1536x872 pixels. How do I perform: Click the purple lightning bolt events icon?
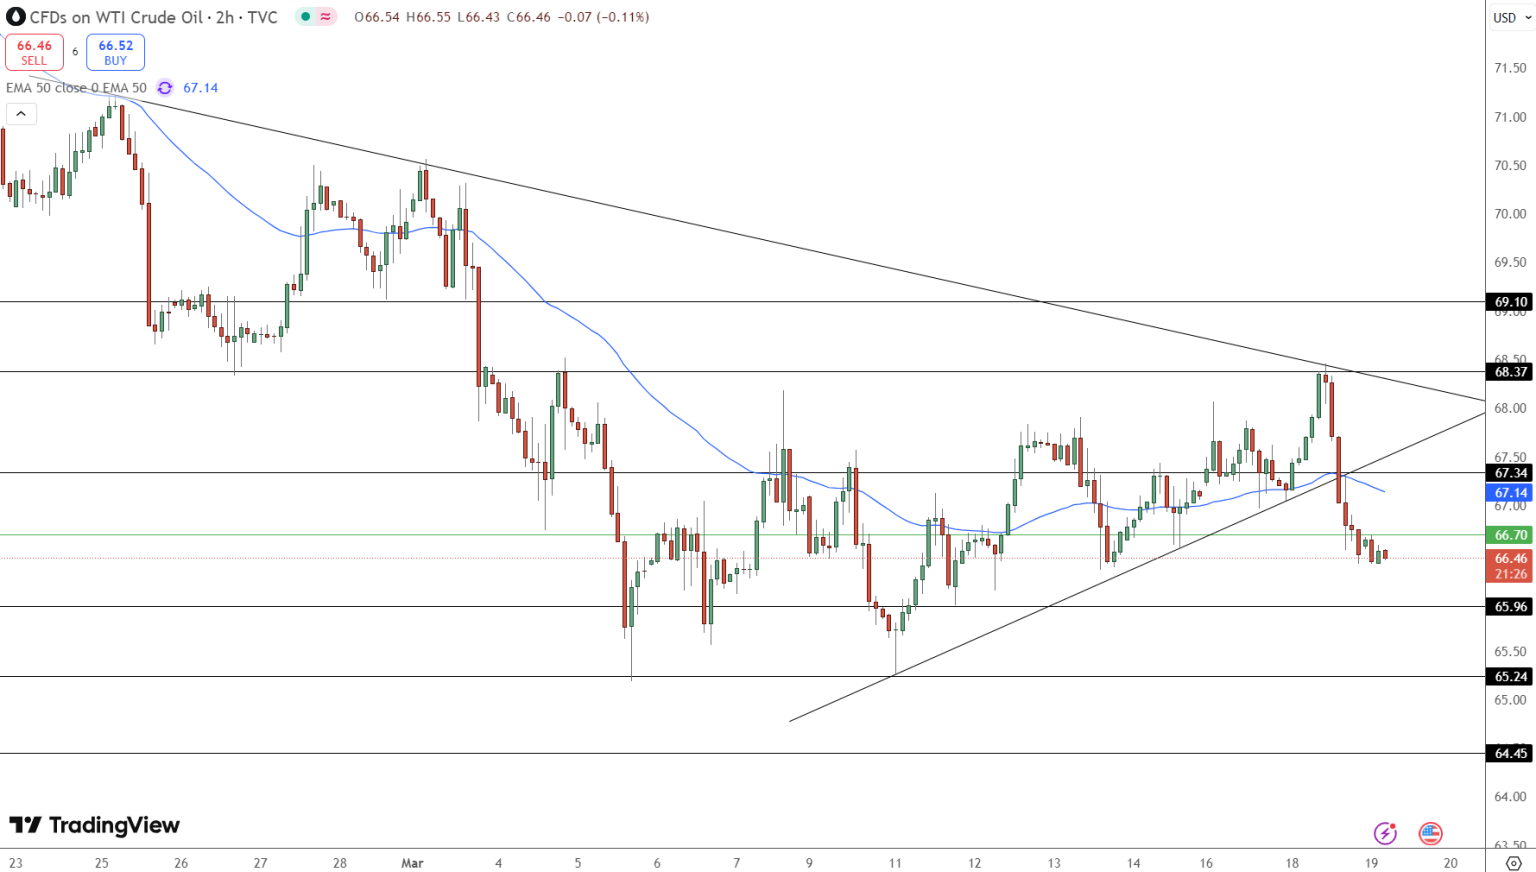pos(1385,833)
